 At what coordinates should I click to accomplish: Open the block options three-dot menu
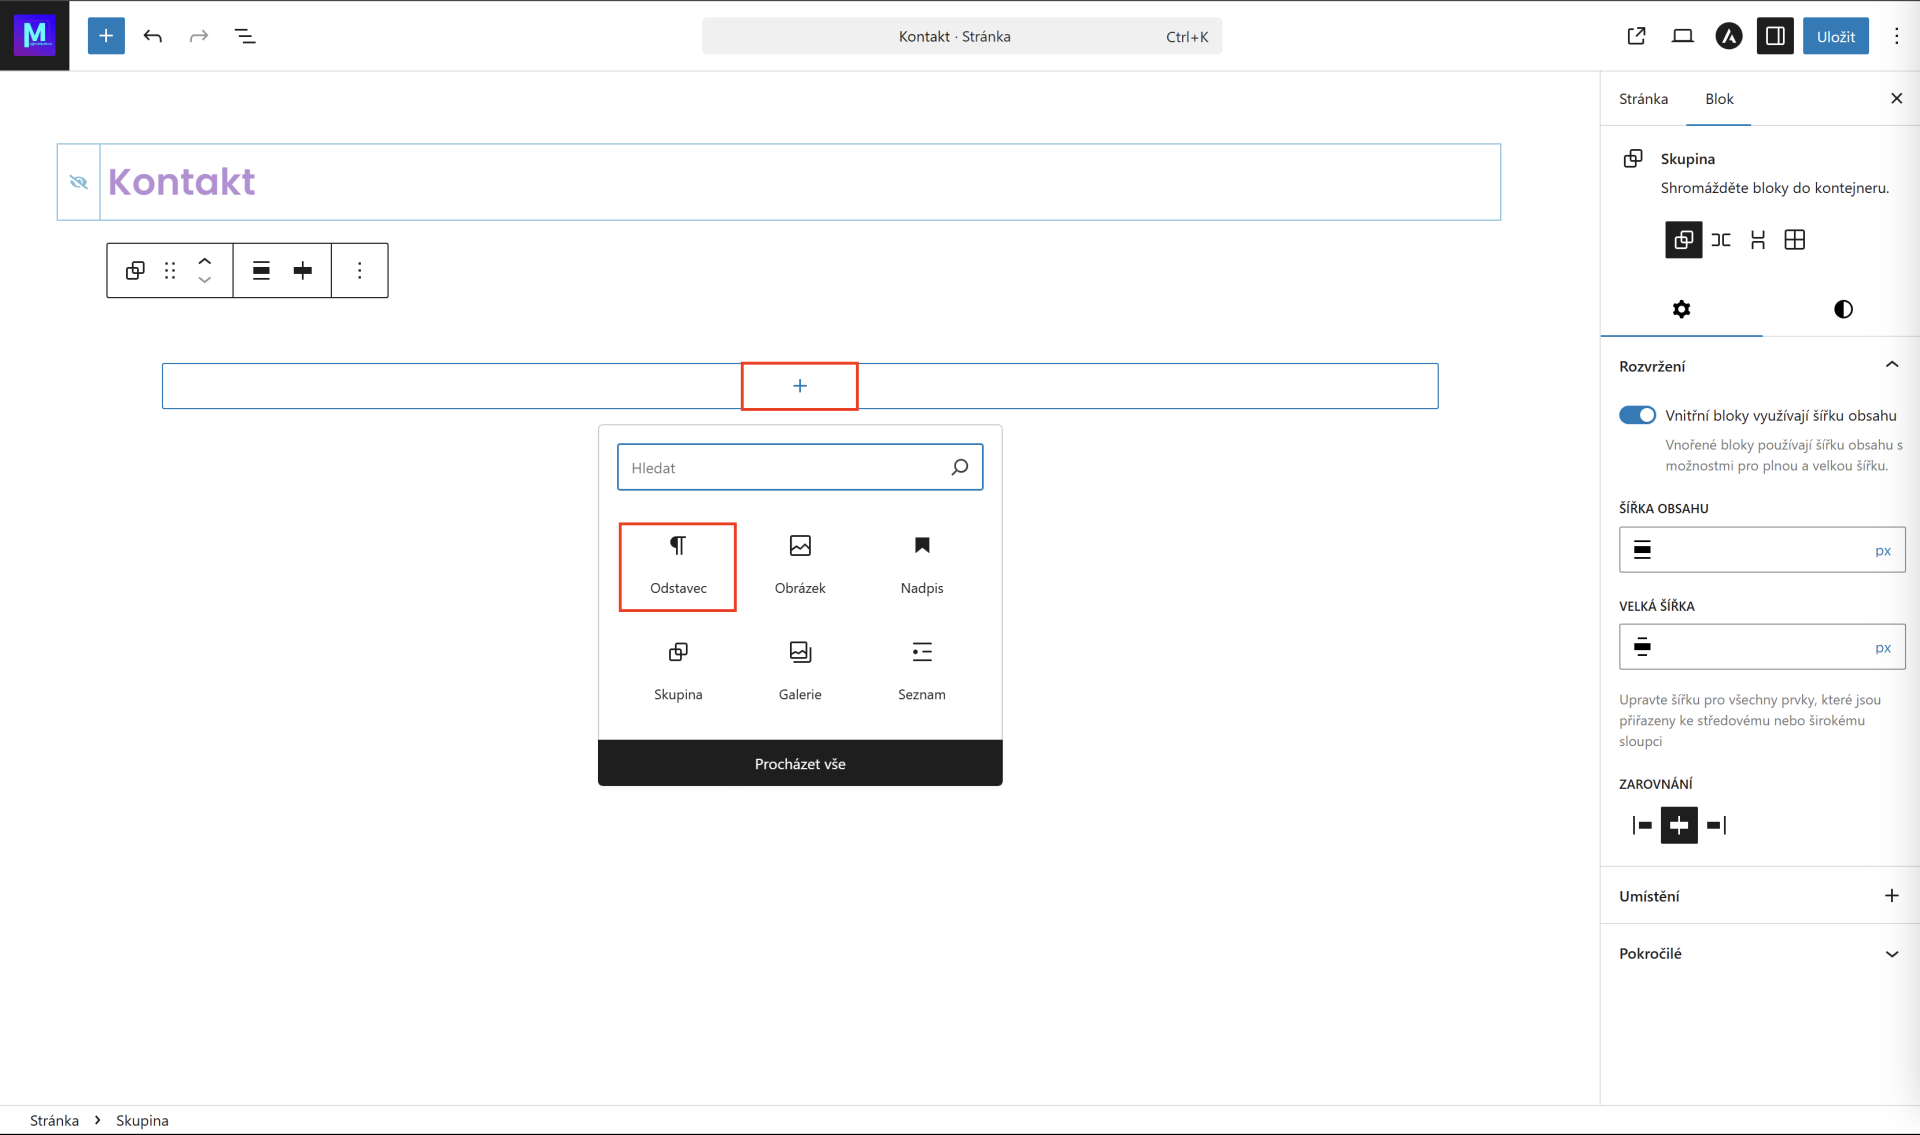click(360, 270)
